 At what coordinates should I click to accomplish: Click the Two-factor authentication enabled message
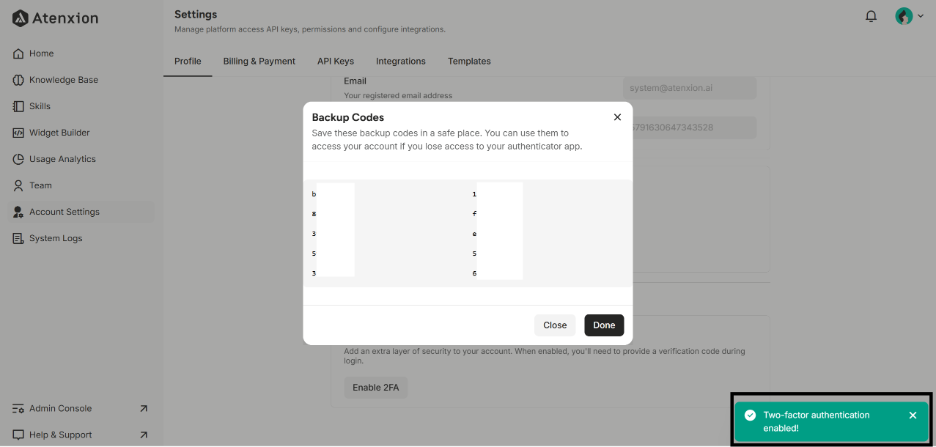pyautogui.click(x=816, y=421)
